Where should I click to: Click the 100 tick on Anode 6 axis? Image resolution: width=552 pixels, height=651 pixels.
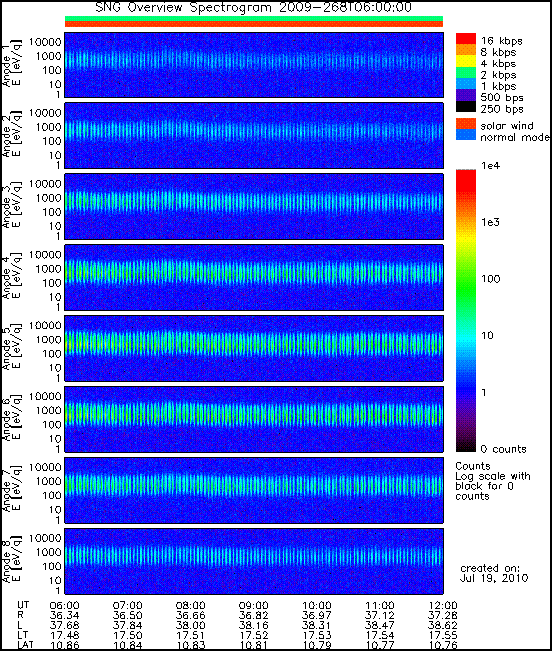pyautogui.click(x=52, y=425)
